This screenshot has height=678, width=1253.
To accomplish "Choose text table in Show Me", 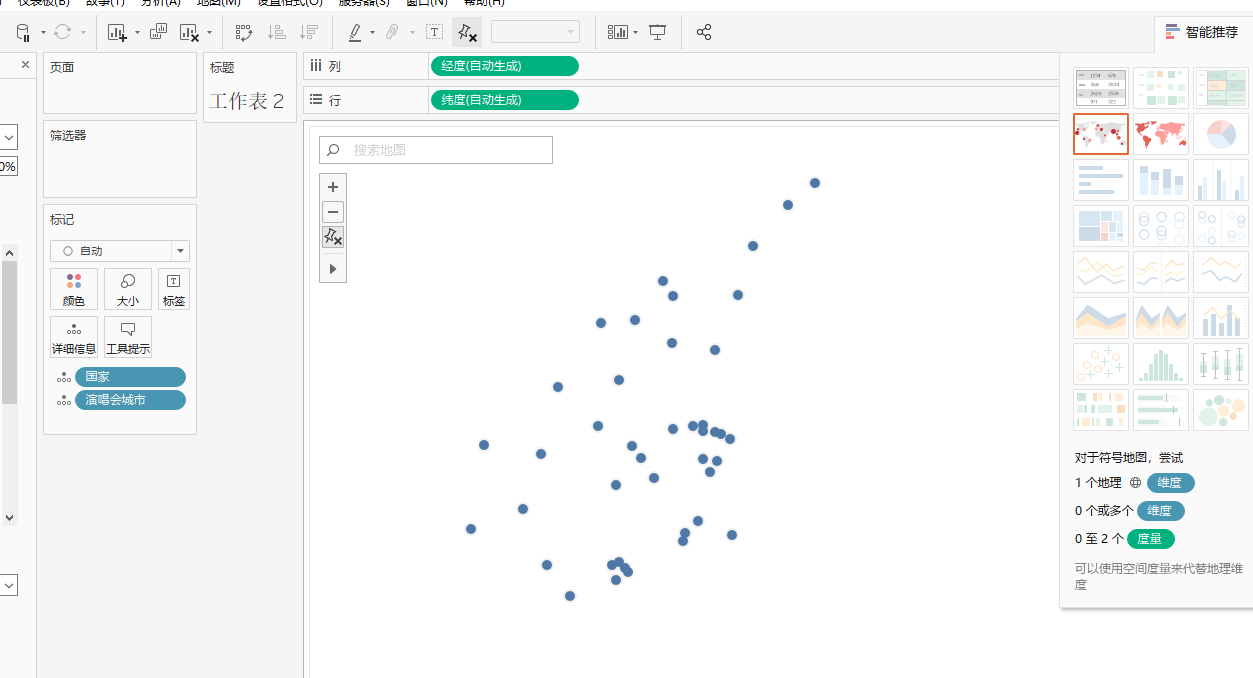I will coord(1101,88).
